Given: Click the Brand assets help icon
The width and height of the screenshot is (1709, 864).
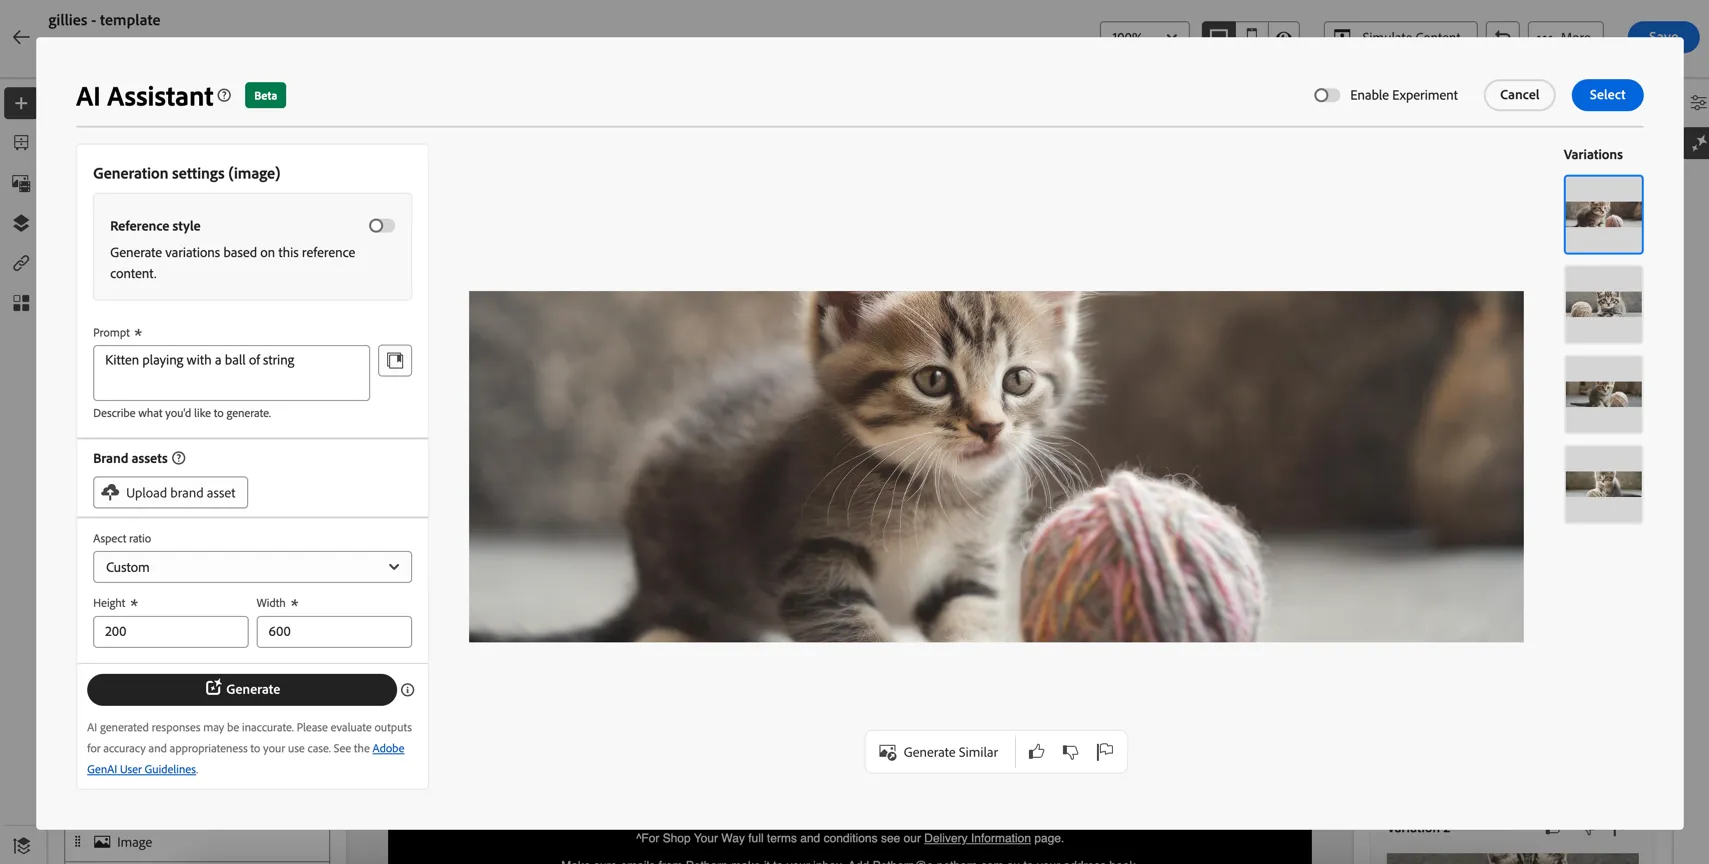Looking at the screenshot, I should [x=179, y=458].
